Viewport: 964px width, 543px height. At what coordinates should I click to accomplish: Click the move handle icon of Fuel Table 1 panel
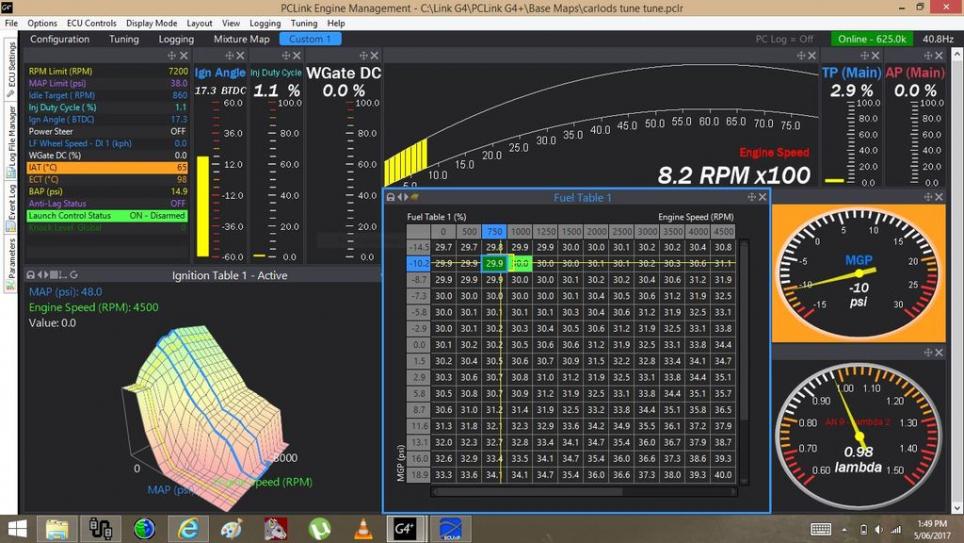click(x=751, y=197)
